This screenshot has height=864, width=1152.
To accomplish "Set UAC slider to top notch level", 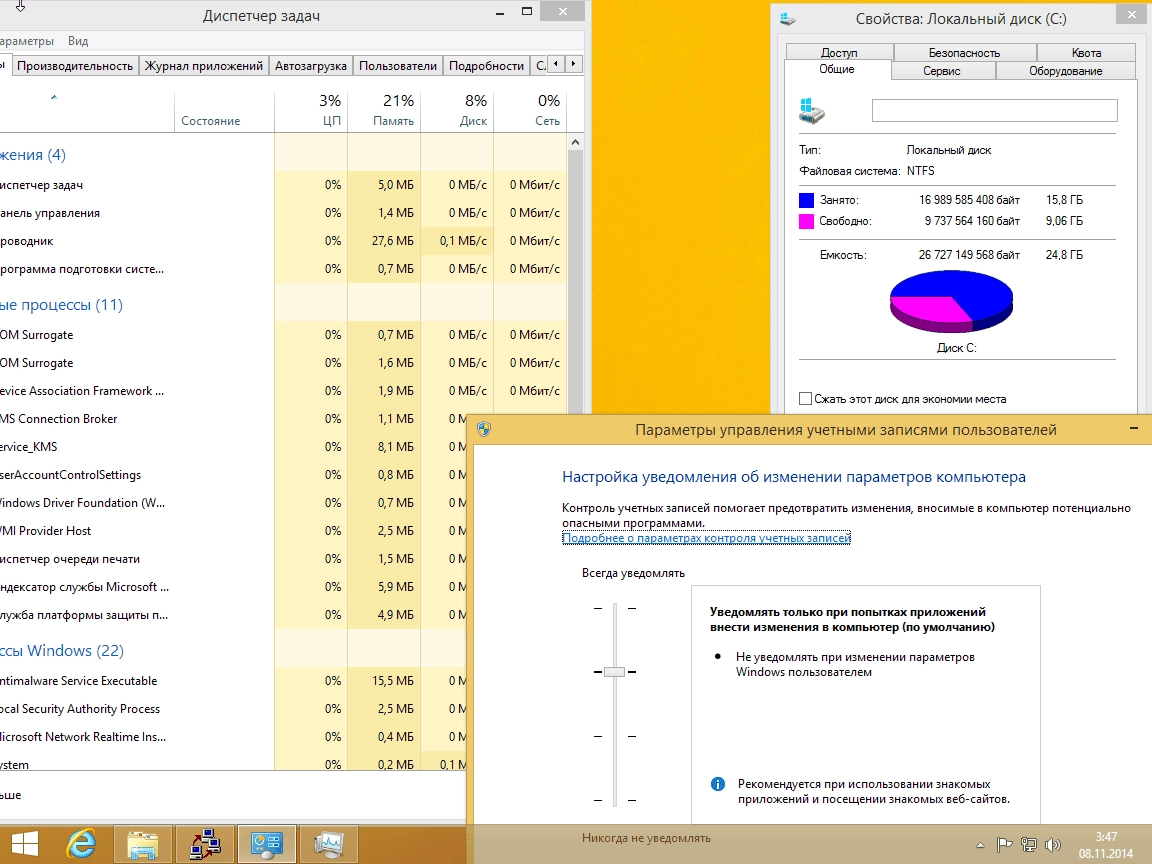I will (x=614, y=608).
